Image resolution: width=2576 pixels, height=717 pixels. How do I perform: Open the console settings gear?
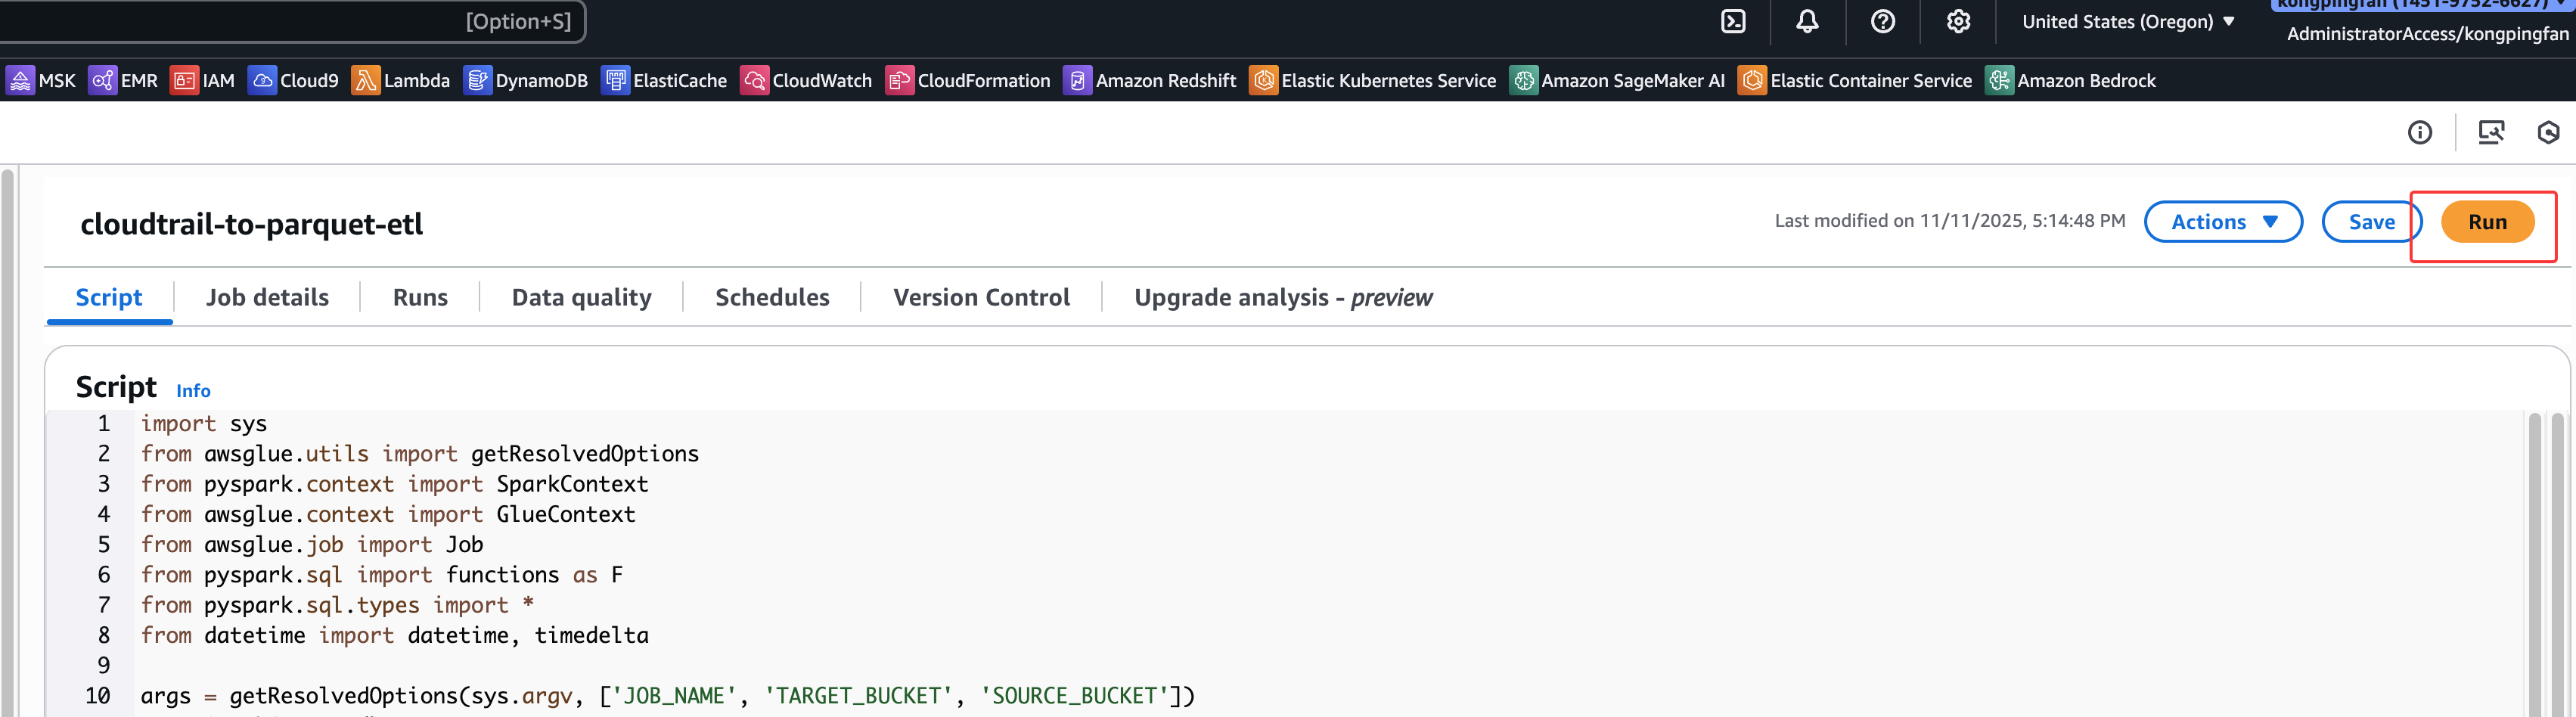tap(1958, 22)
